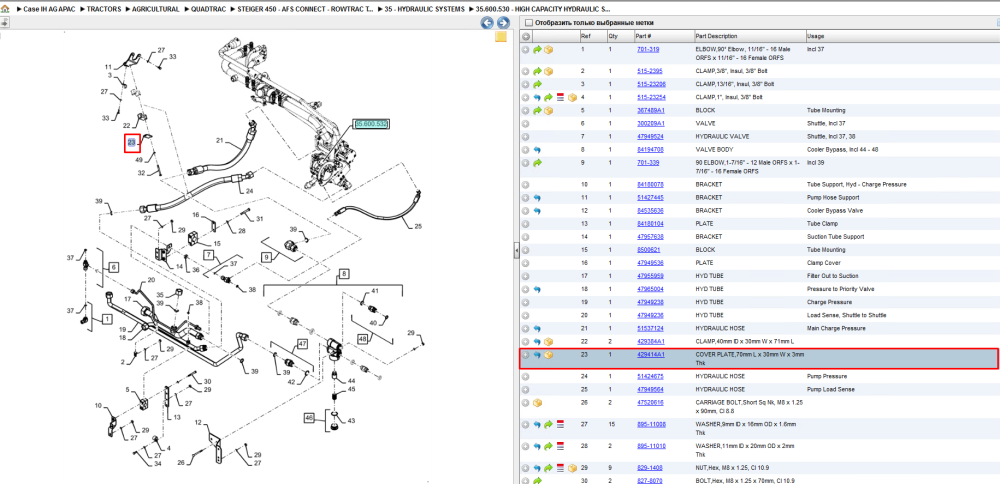1000x484 pixels.
Task: Go to the home page icon
Action: tap(5, 10)
